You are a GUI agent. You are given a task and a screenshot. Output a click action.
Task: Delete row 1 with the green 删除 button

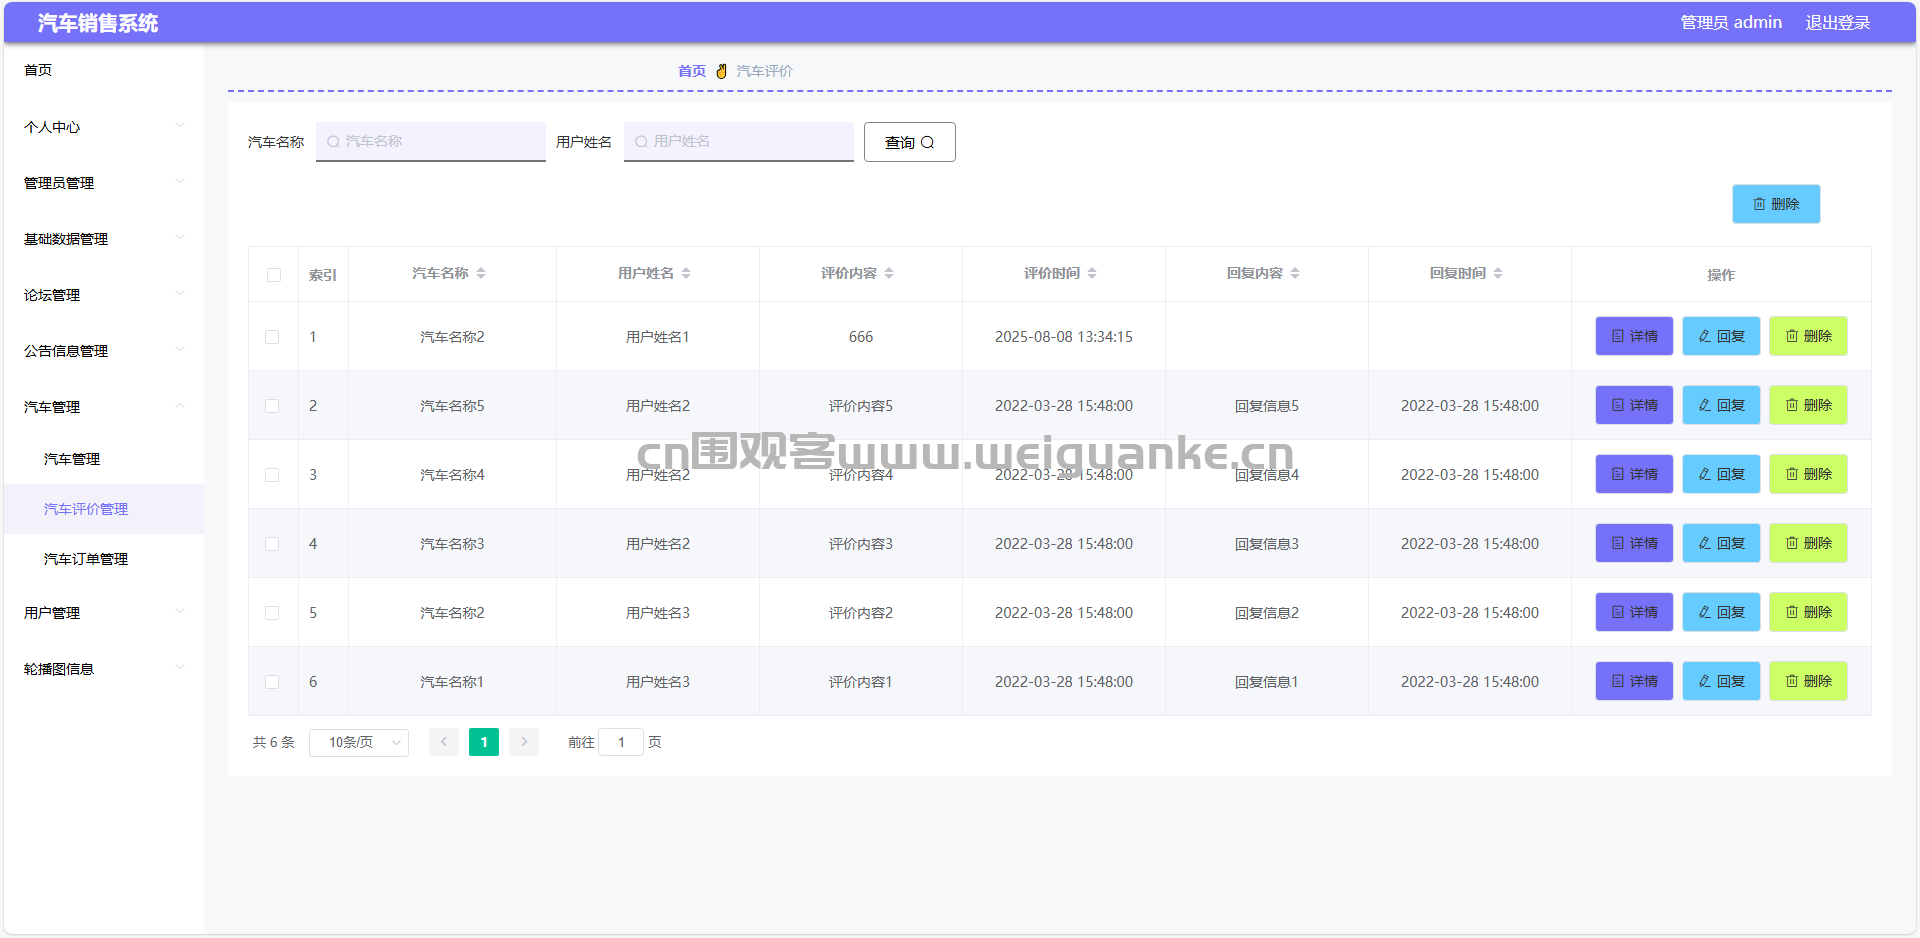pyautogui.click(x=1808, y=336)
